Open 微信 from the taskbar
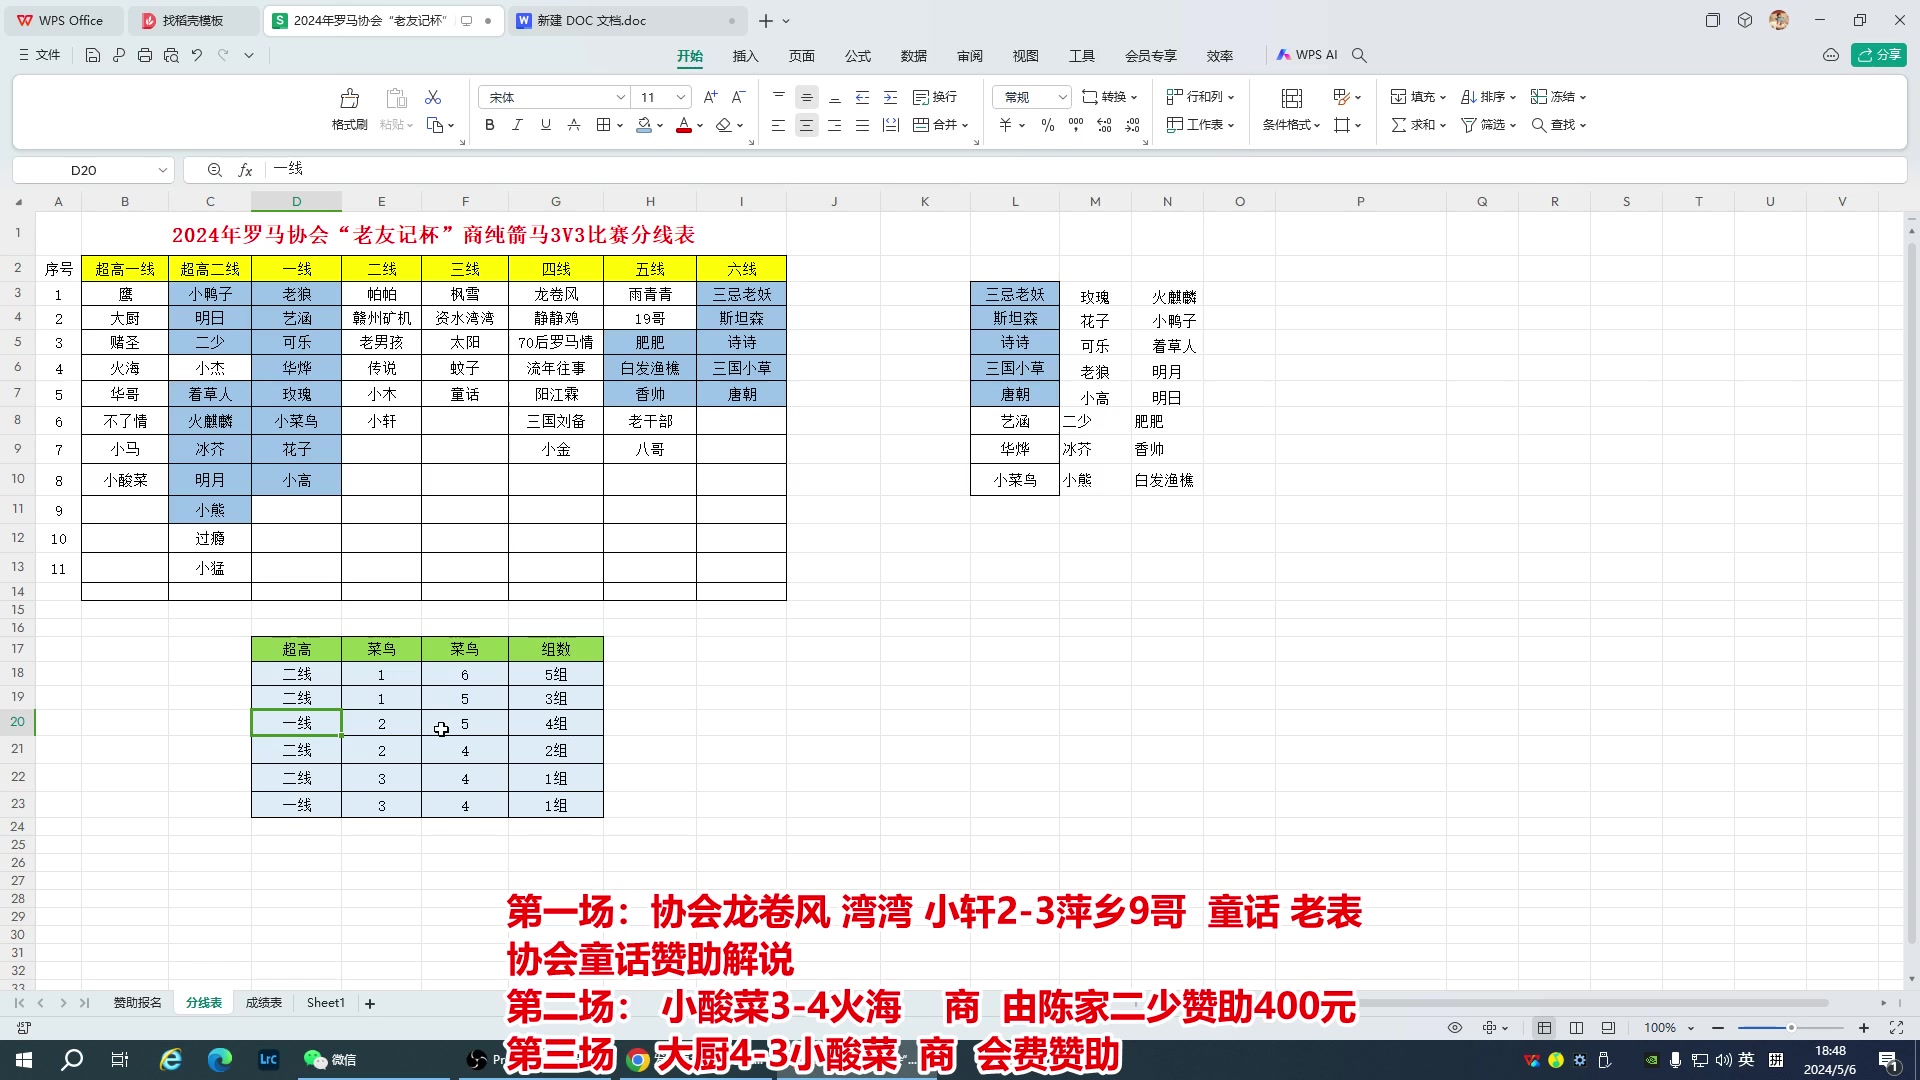This screenshot has height=1080, width=1920. 330,1060
